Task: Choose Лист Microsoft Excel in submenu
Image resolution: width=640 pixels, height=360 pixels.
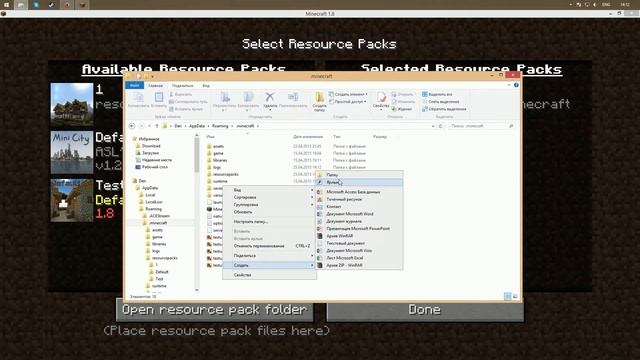Action: tap(360, 258)
